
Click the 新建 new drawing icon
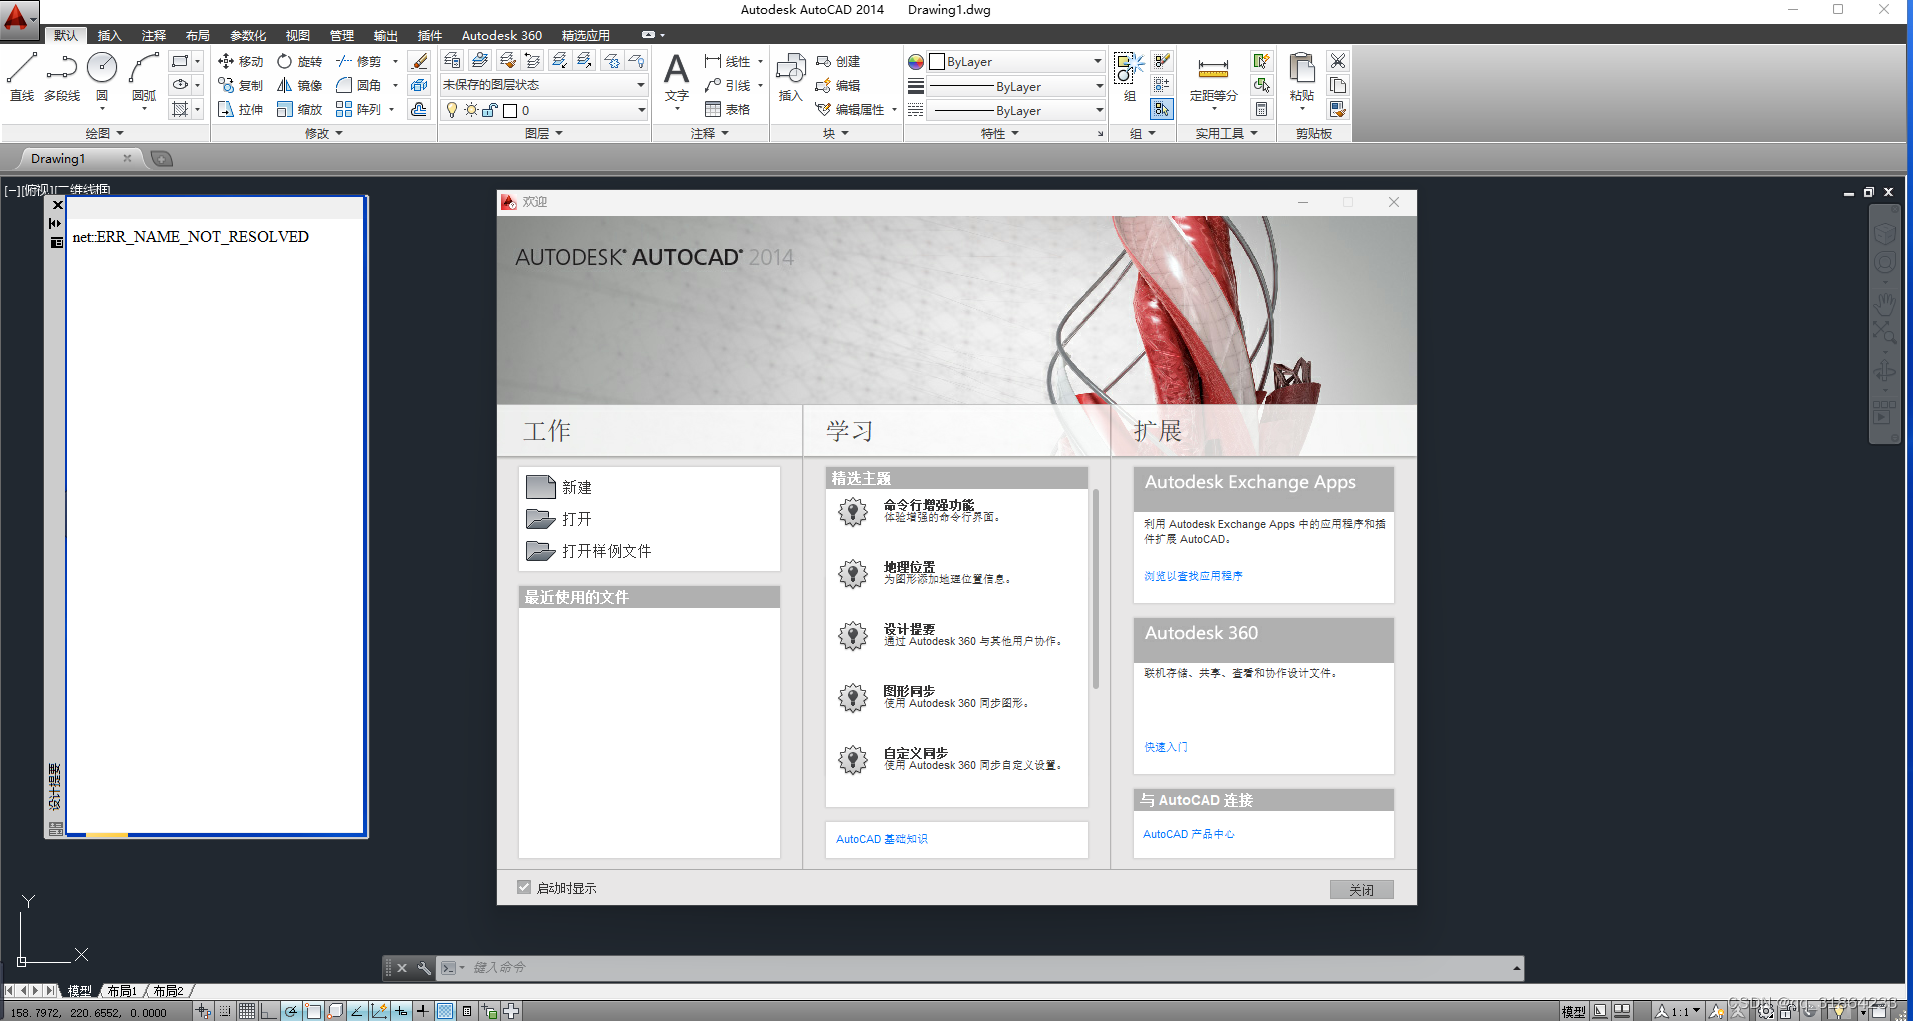click(x=541, y=487)
